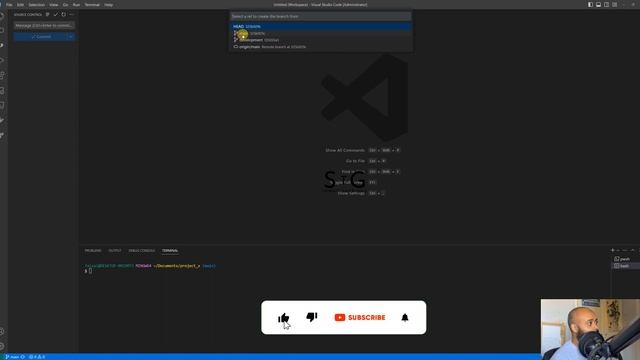Click the main branch indicator in status bar
This screenshot has height=360, width=640.
(12, 357)
